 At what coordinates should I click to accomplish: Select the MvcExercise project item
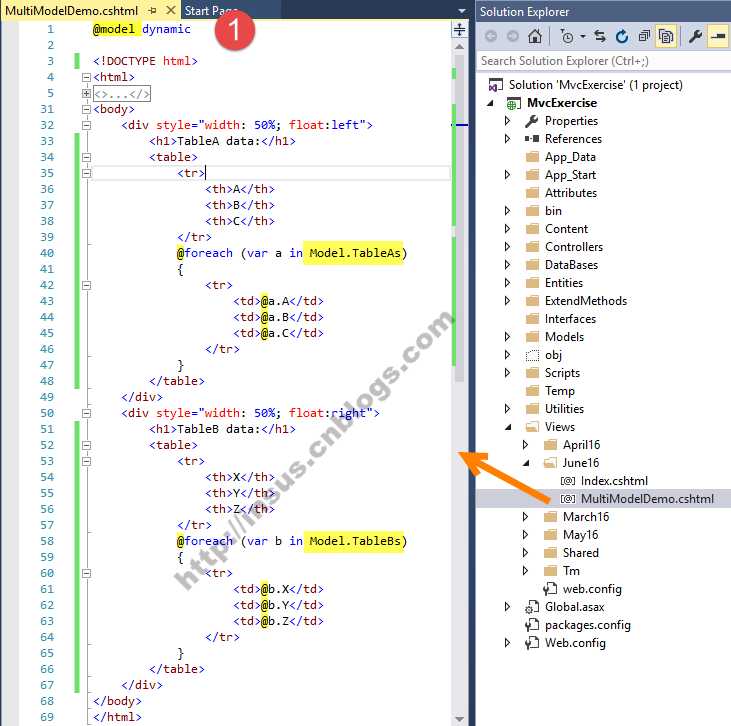[x=562, y=103]
